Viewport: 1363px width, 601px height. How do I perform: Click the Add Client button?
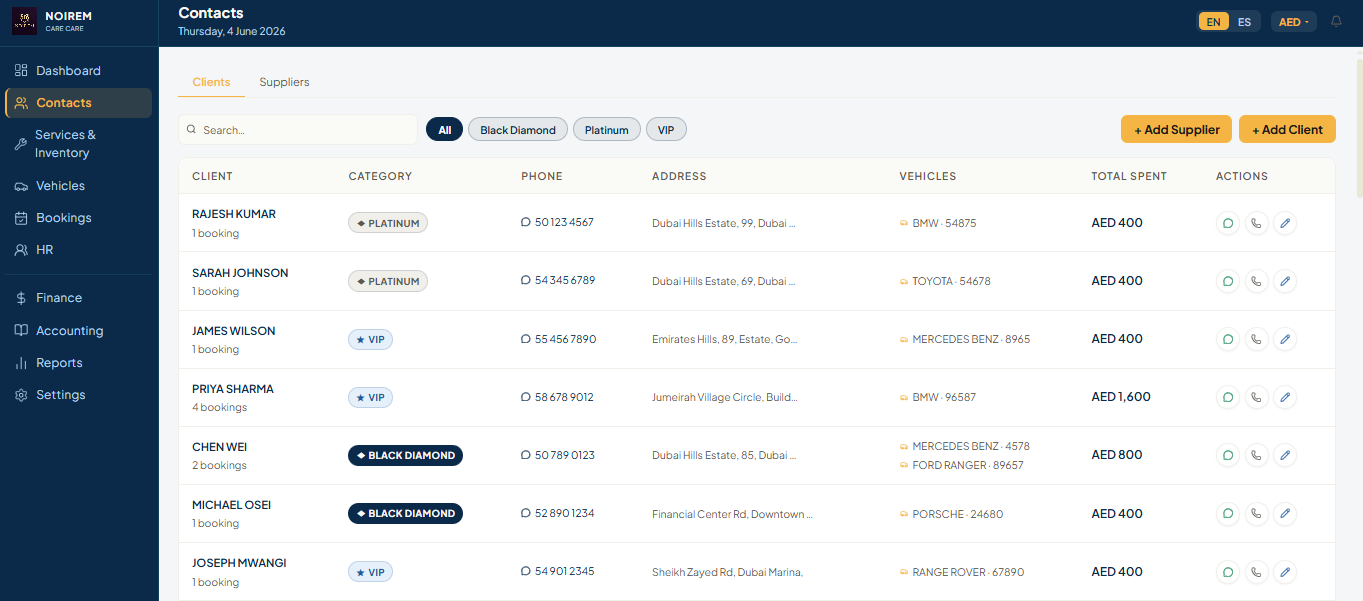click(1287, 129)
